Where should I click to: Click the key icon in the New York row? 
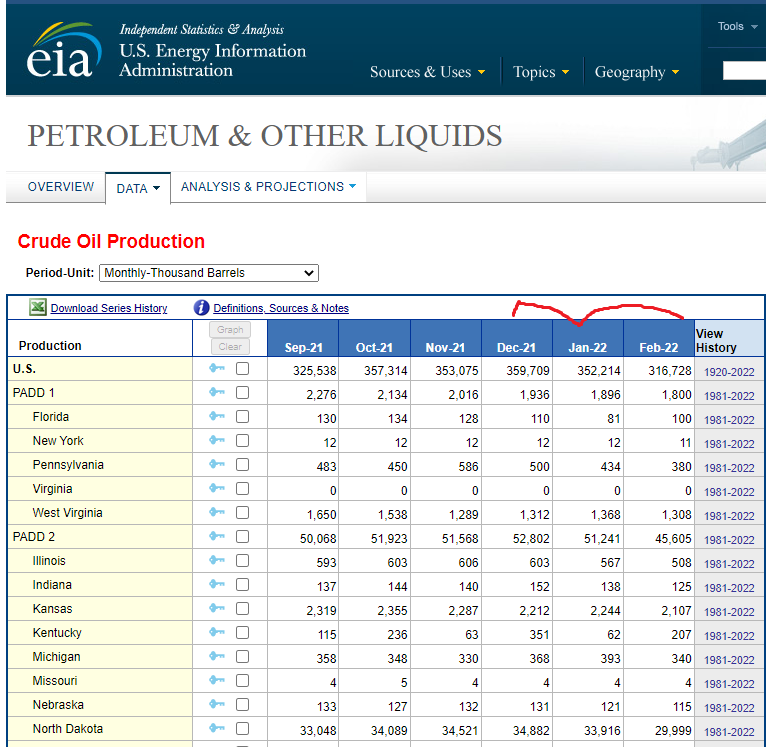click(217, 440)
